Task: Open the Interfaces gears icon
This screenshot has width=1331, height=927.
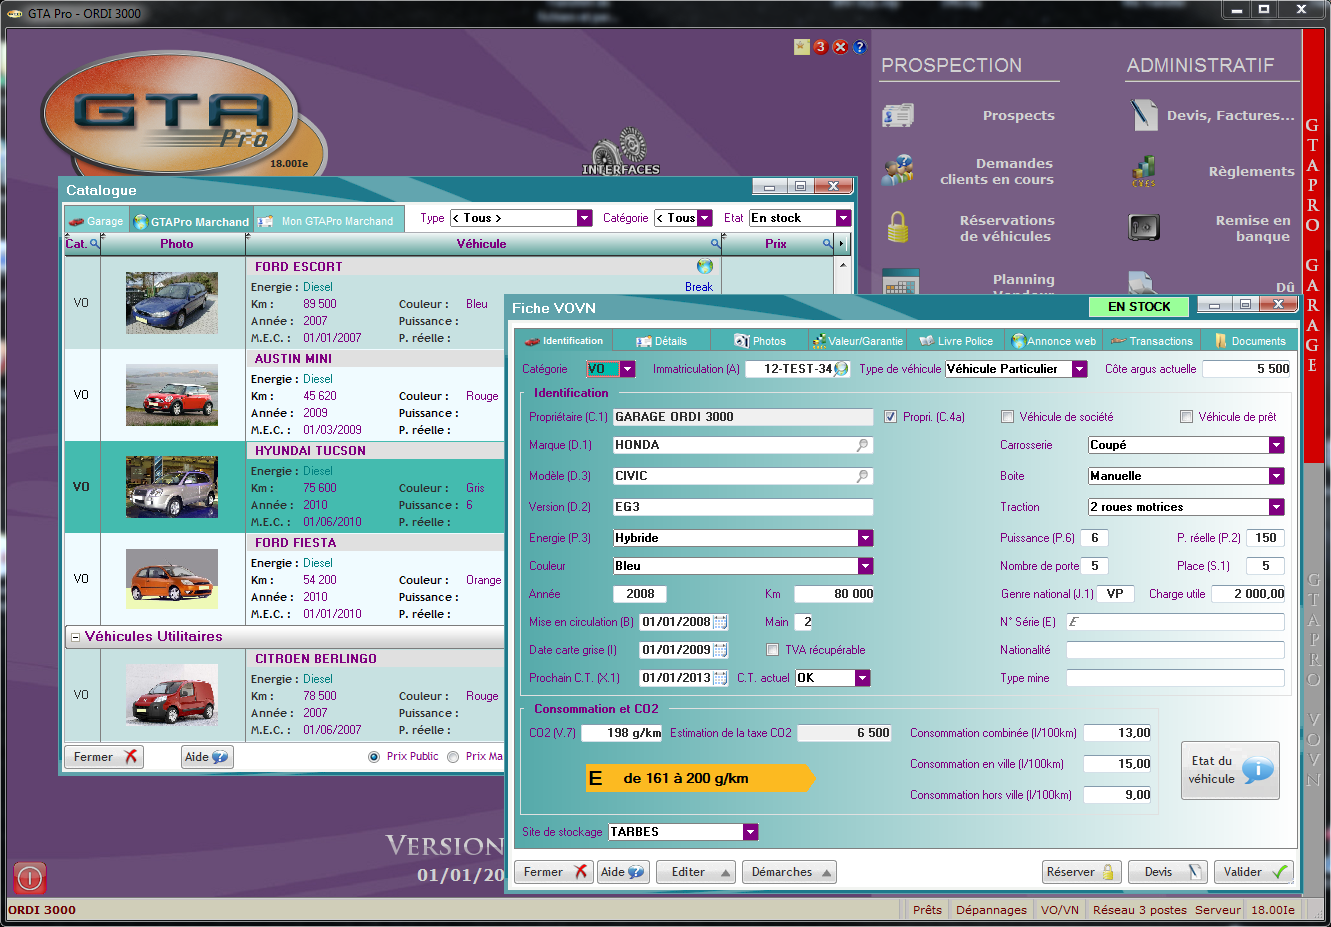Action: [x=621, y=150]
